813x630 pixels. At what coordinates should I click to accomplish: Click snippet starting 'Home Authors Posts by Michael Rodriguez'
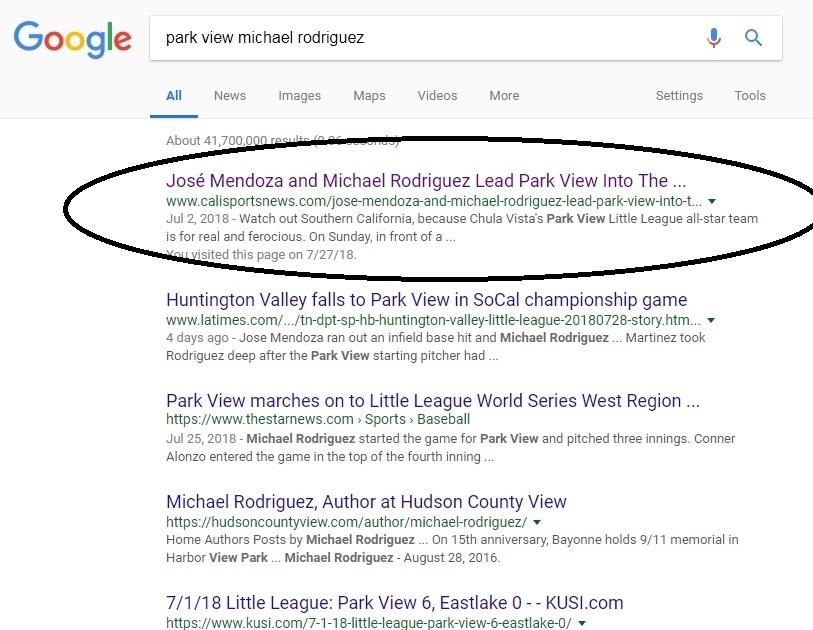(452, 549)
